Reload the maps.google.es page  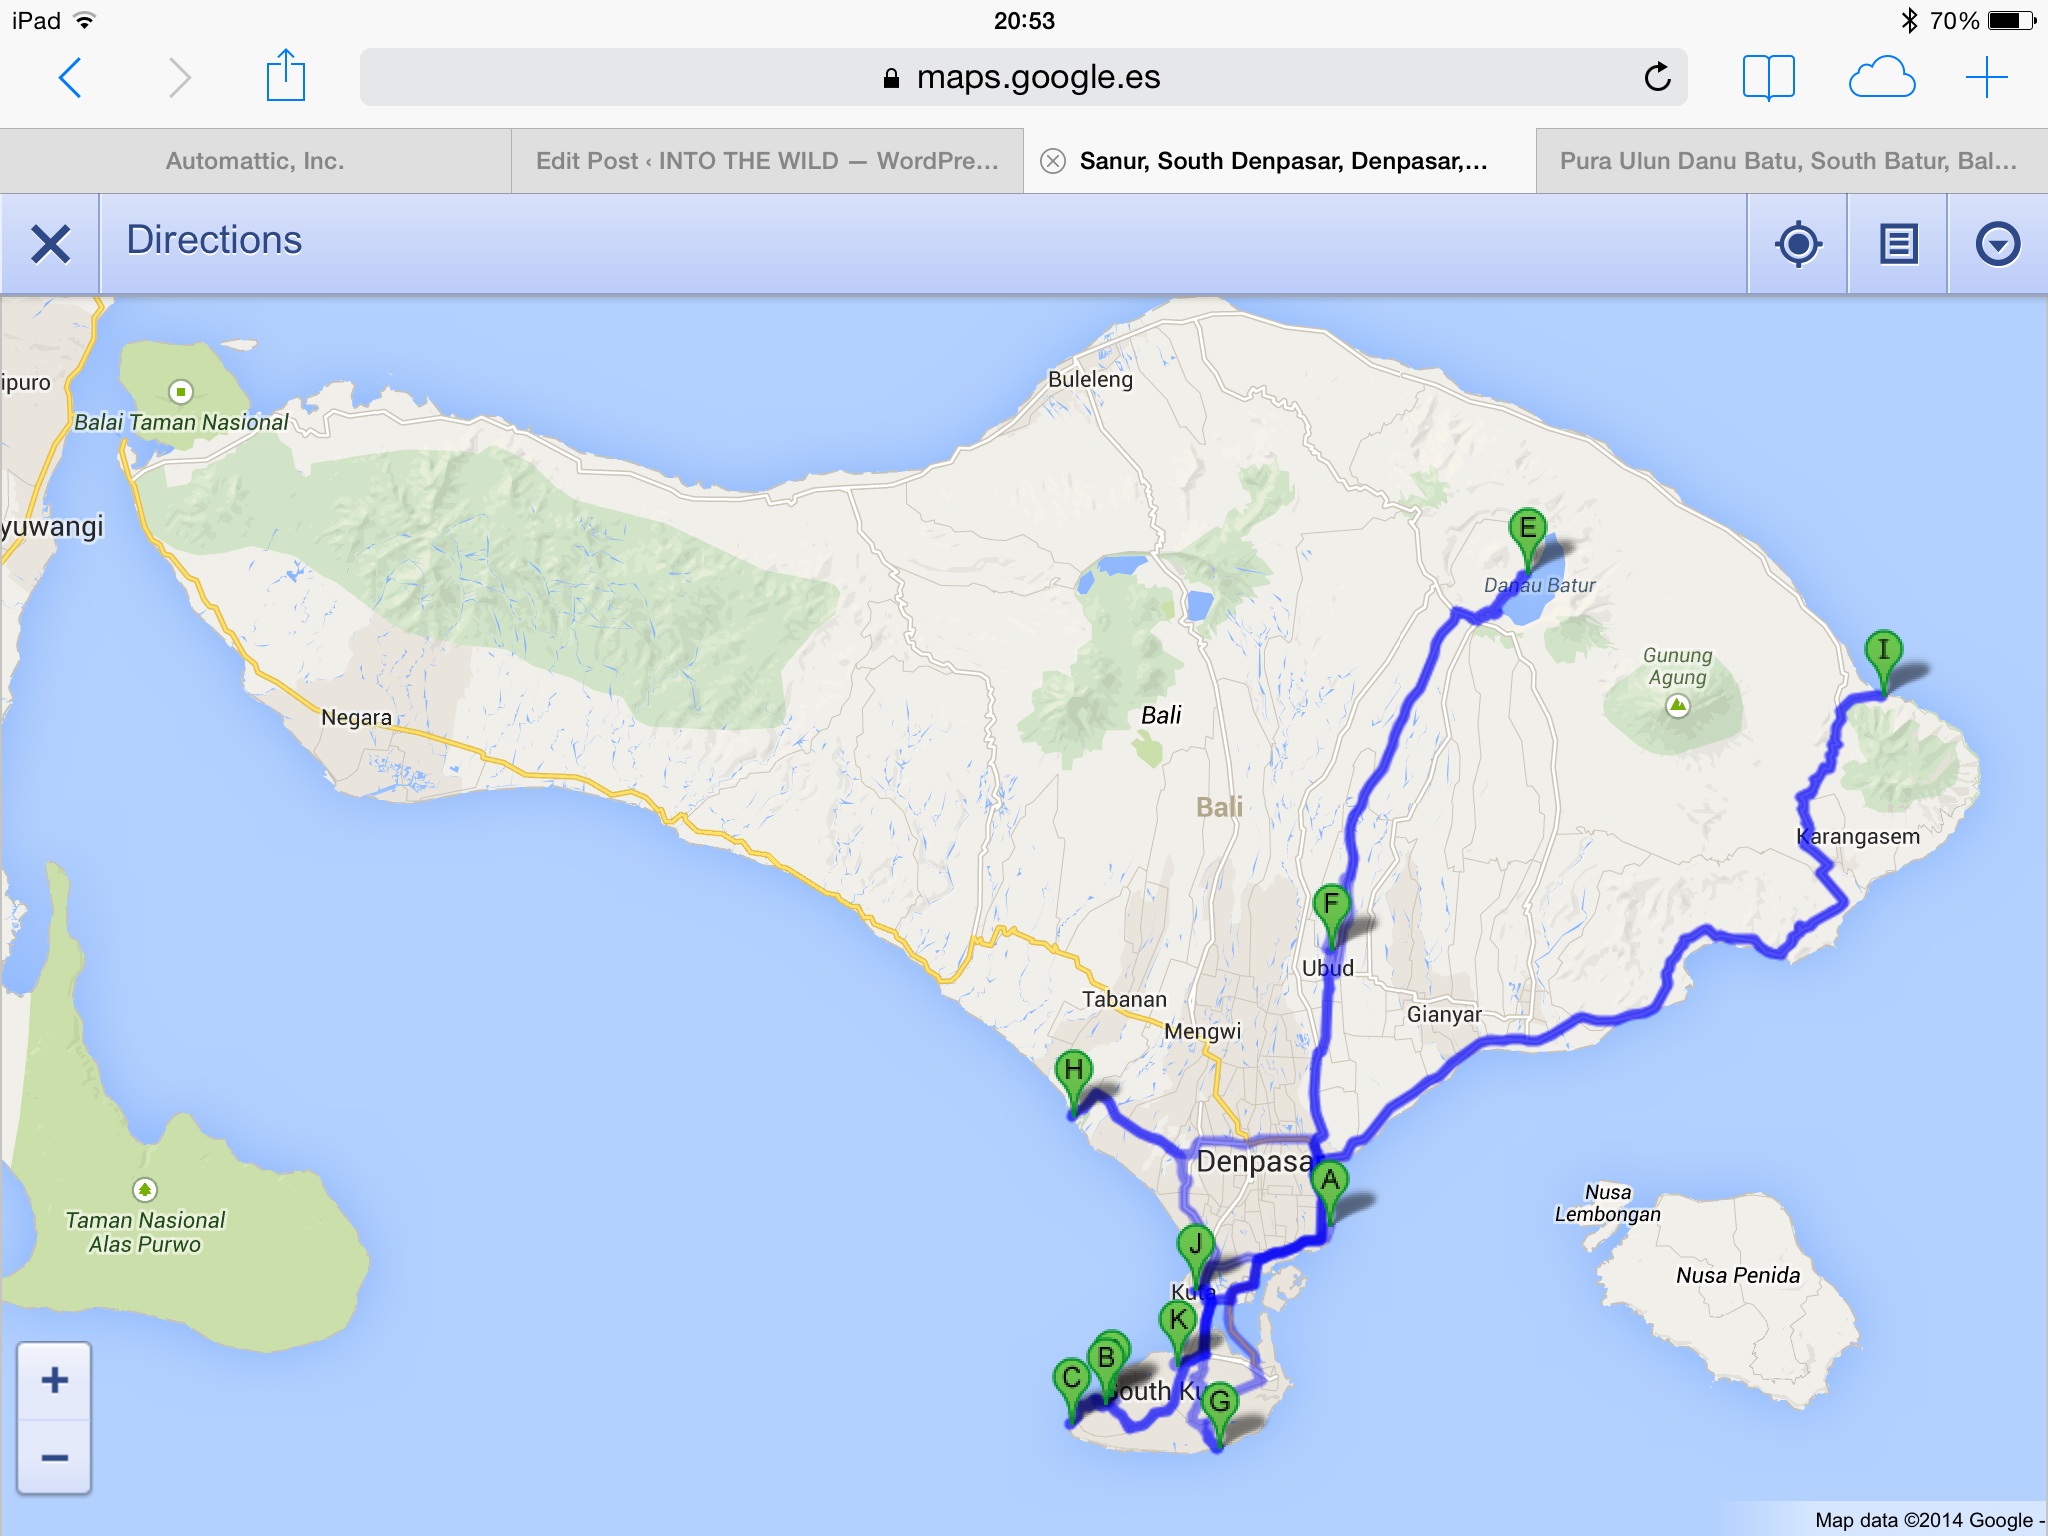(1657, 77)
